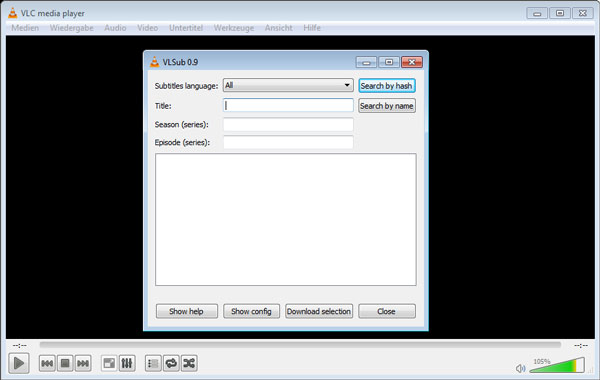This screenshot has height=380, width=600.
Task: Expand the Subtitles language dropdown
Action: coord(288,85)
